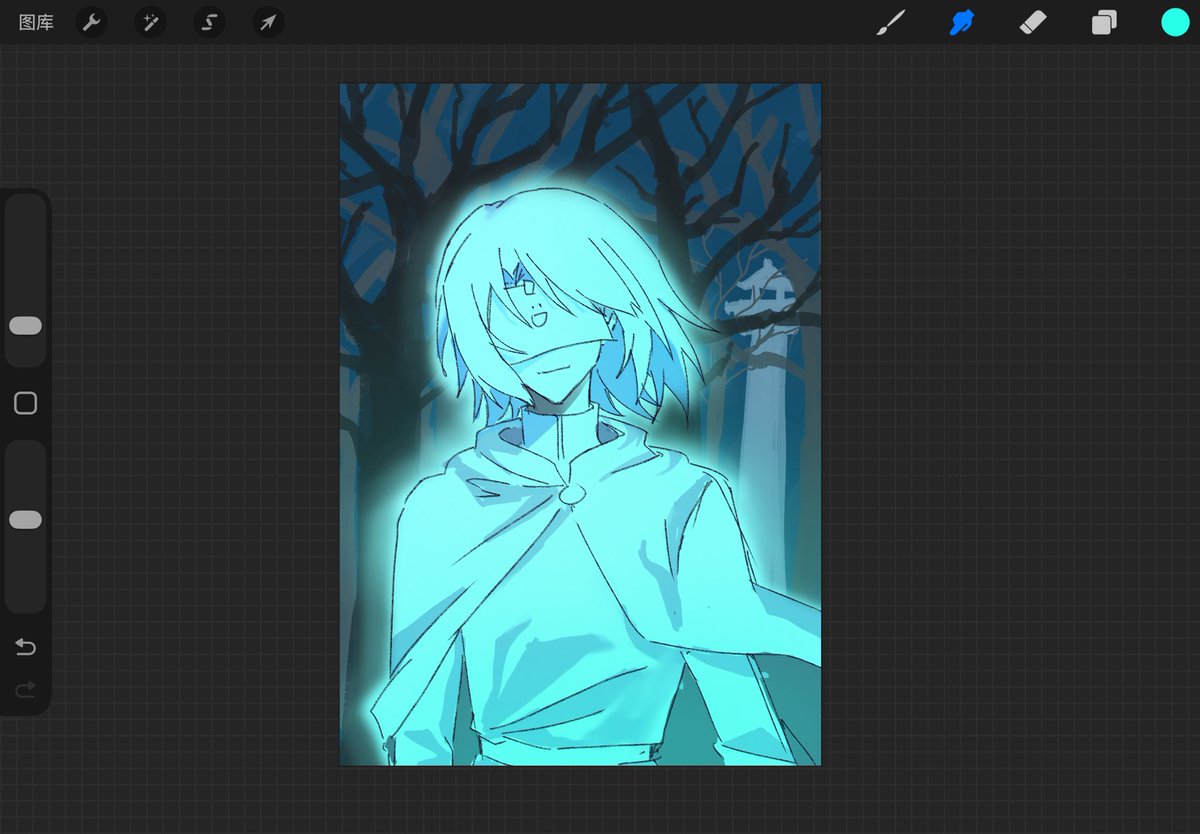1200x834 pixels.
Task: Tap the square modify button on sidebar
Action: [26, 403]
